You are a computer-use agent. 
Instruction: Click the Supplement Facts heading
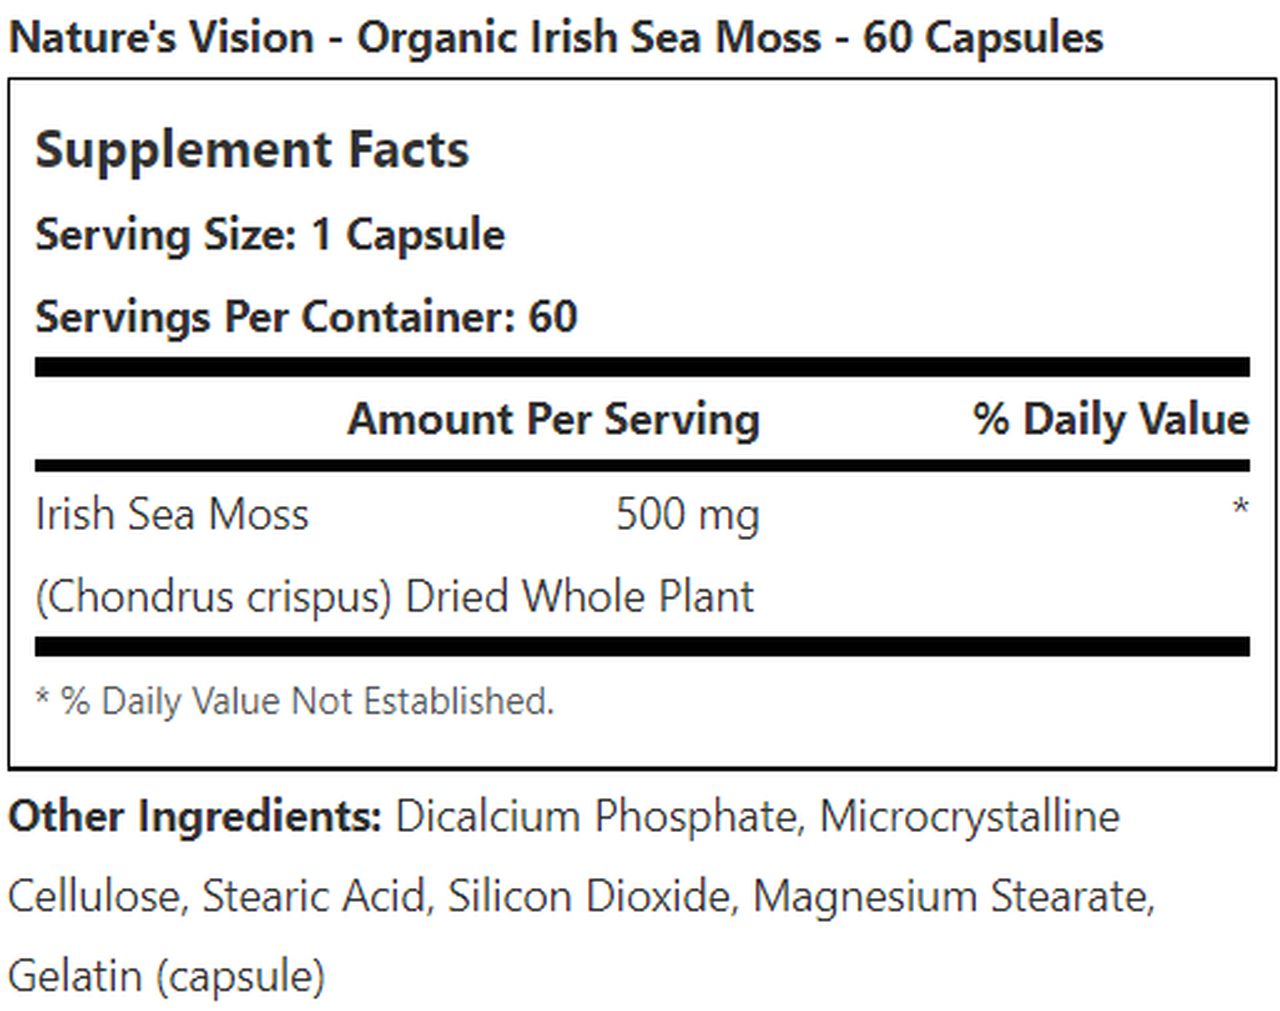pos(252,150)
